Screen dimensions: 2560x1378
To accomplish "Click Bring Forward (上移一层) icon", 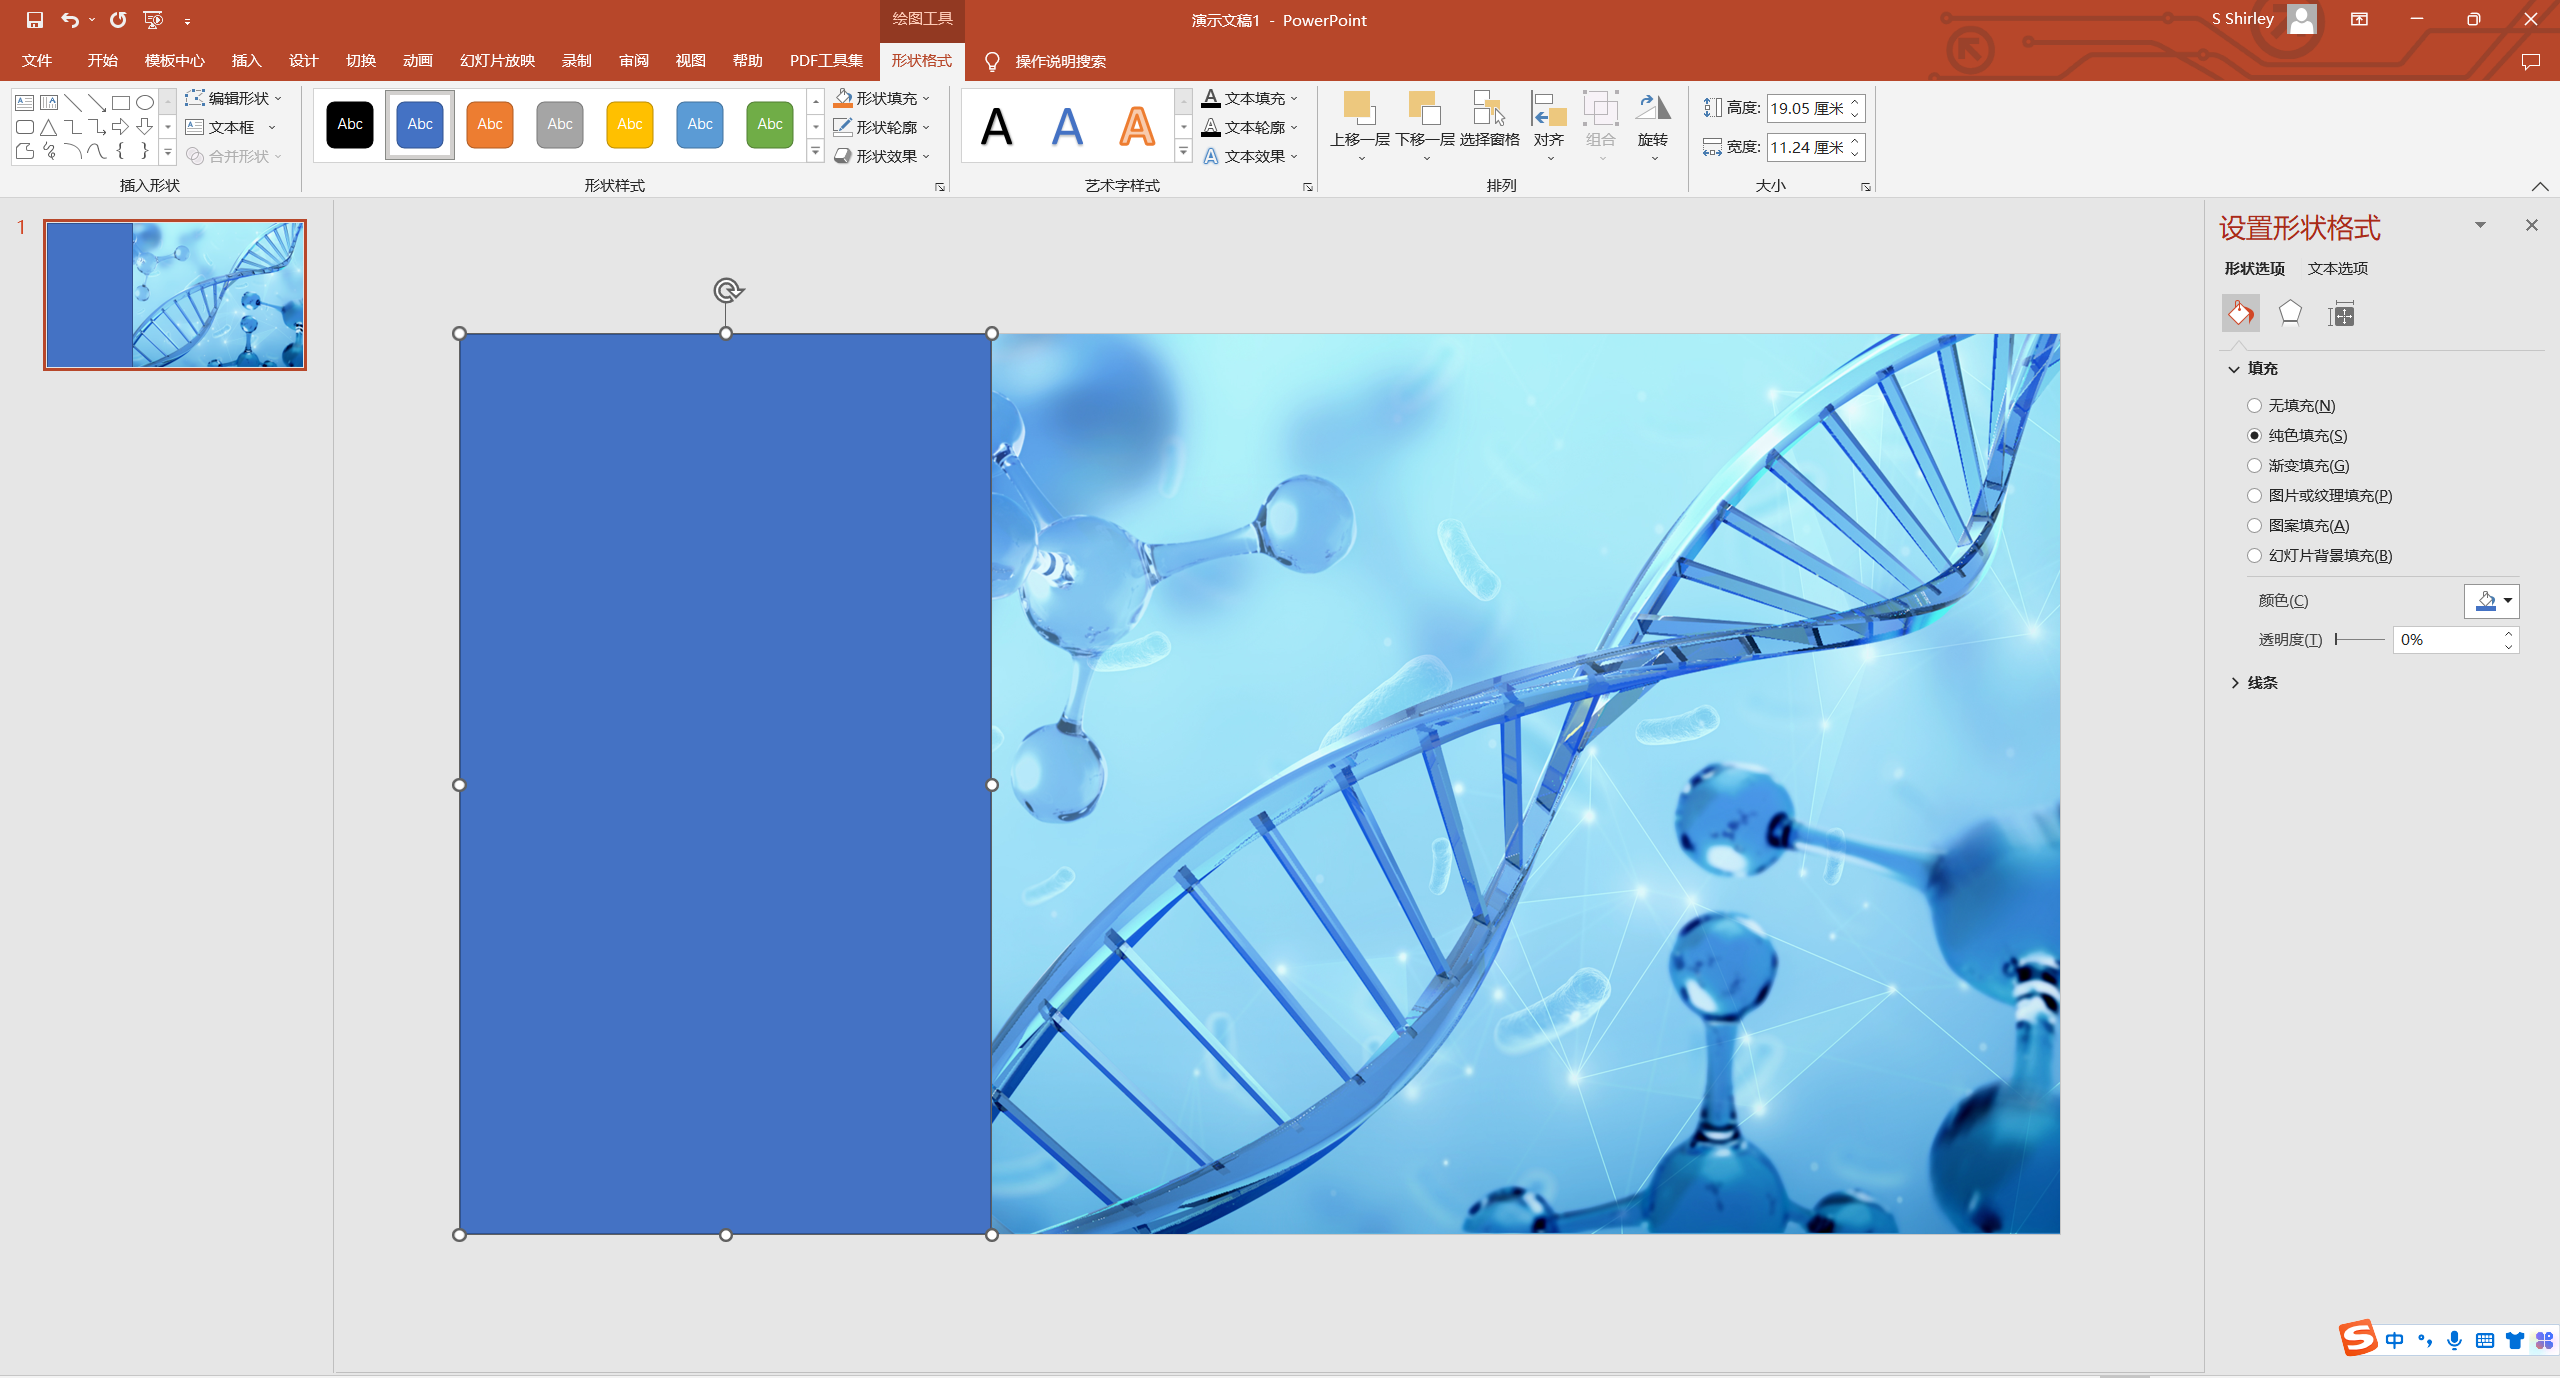I will pos(1359,108).
